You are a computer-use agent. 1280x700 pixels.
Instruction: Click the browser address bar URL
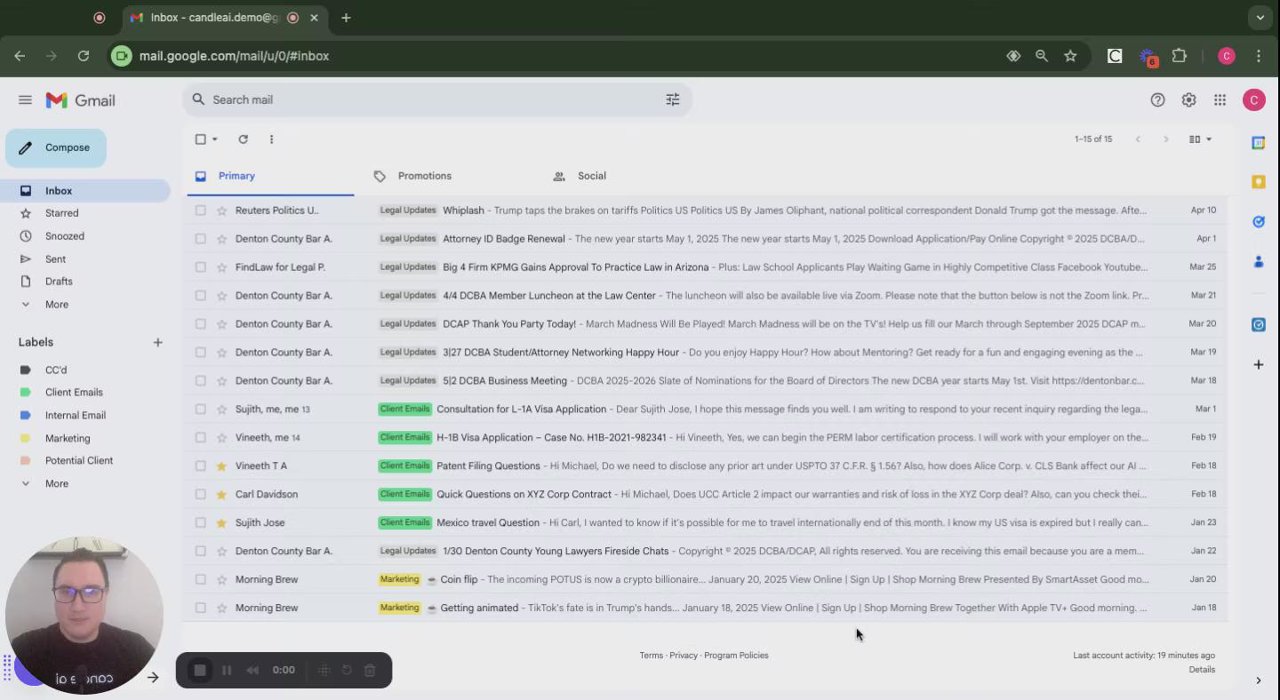tap(234, 56)
